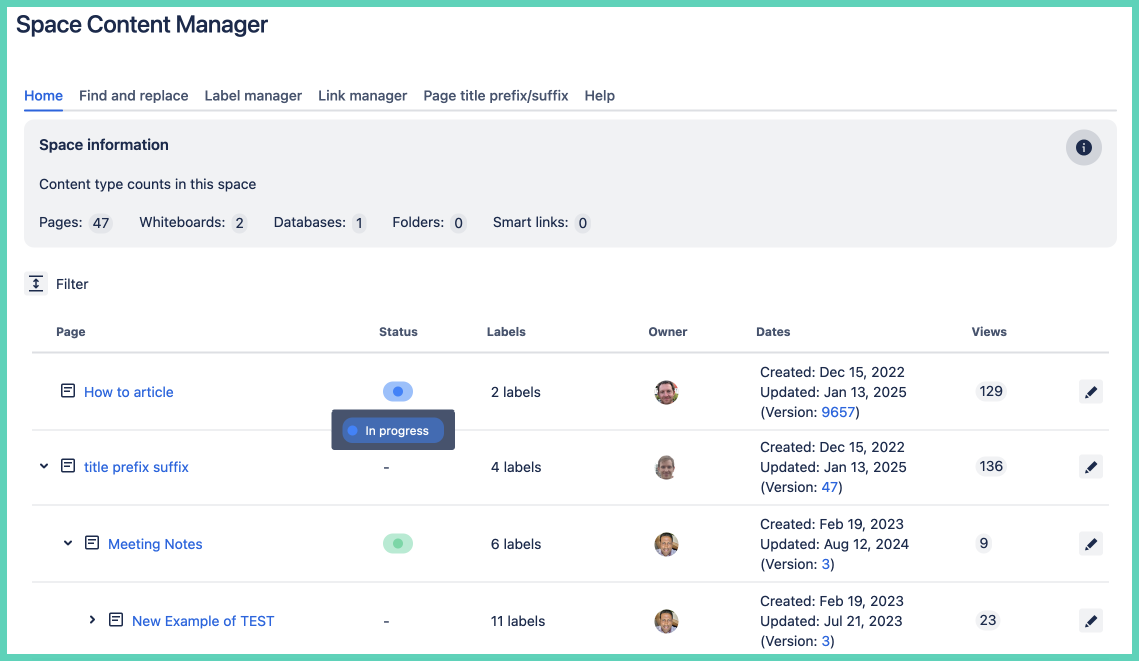
Task: Click the page icon beside How to article
Action: [x=68, y=391]
